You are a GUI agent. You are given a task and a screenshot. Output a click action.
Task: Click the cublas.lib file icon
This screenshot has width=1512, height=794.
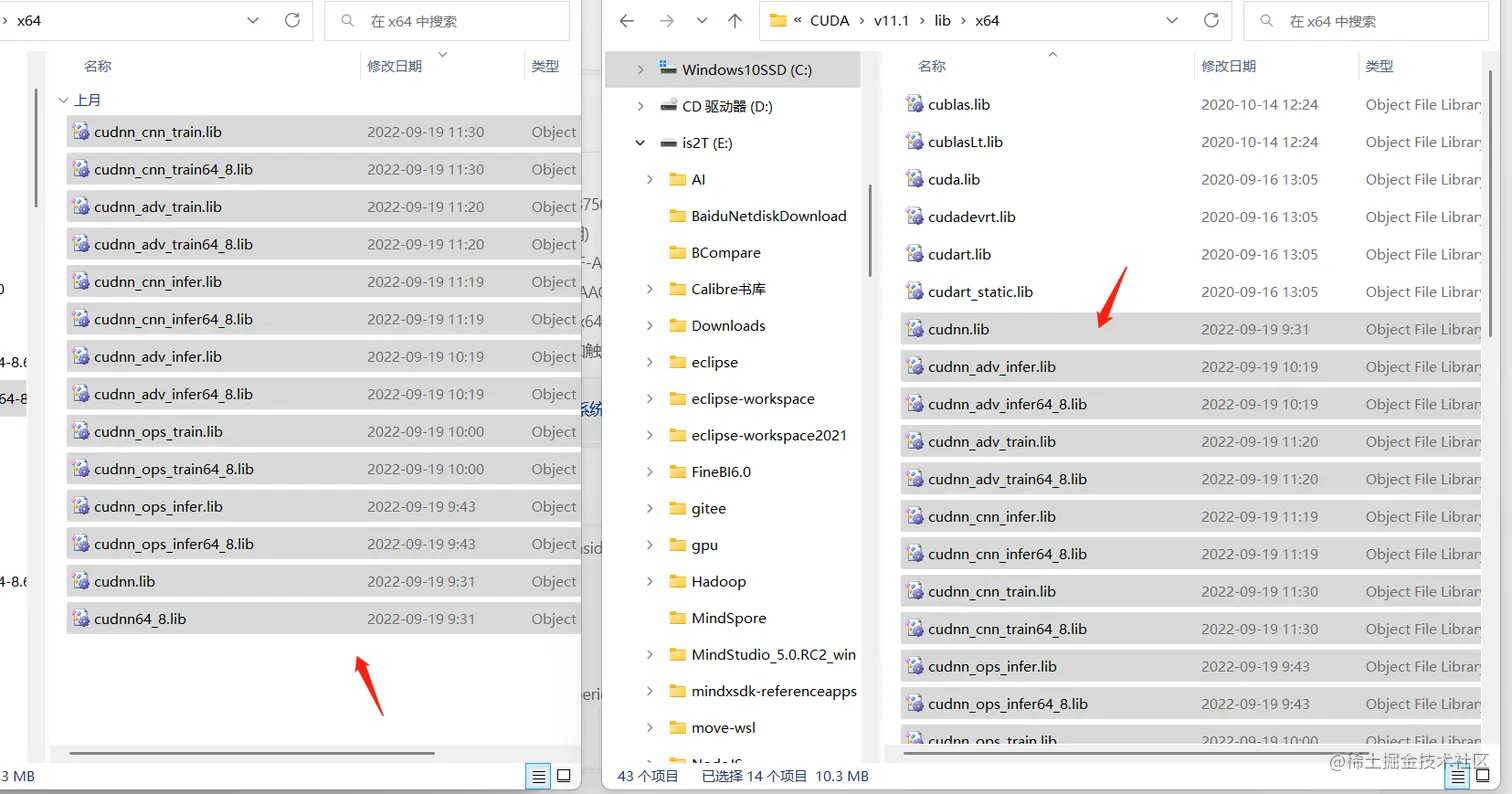click(x=914, y=104)
